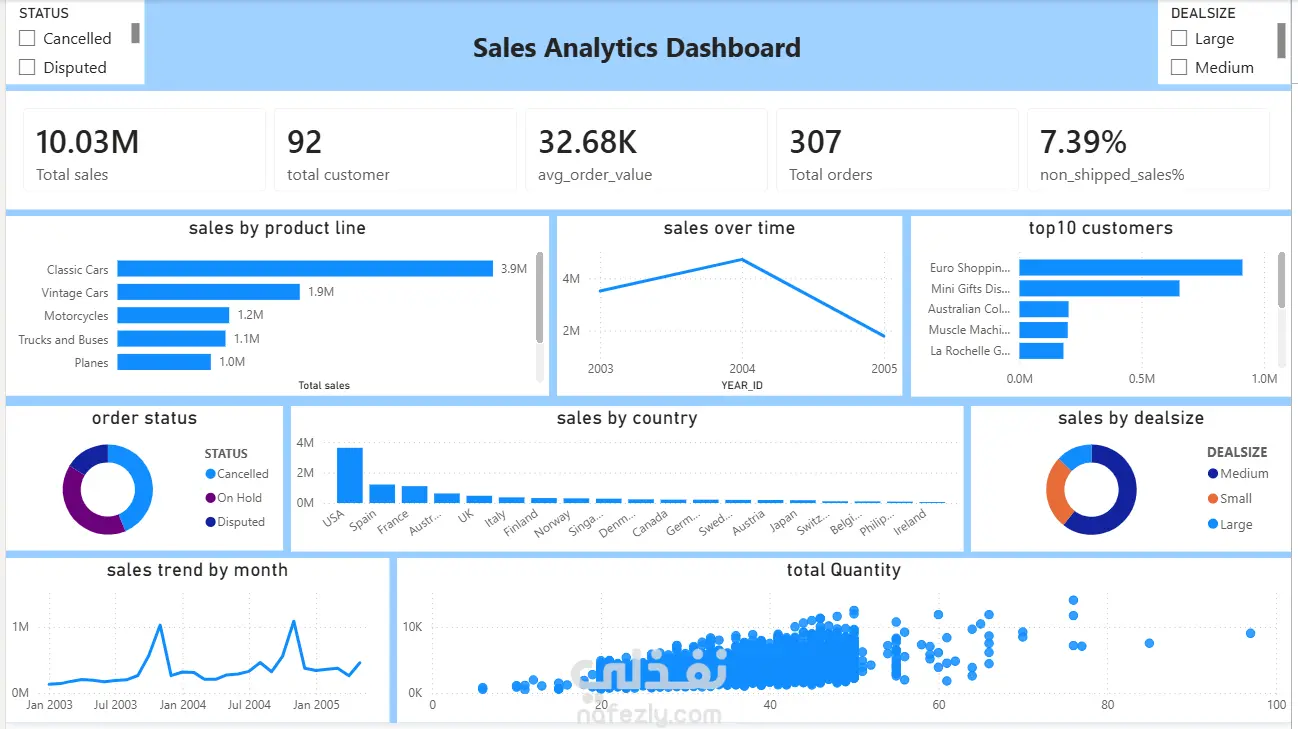Click the 2004 peak point in sales over time
This screenshot has height=729, width=1298.
coord(742,259)
